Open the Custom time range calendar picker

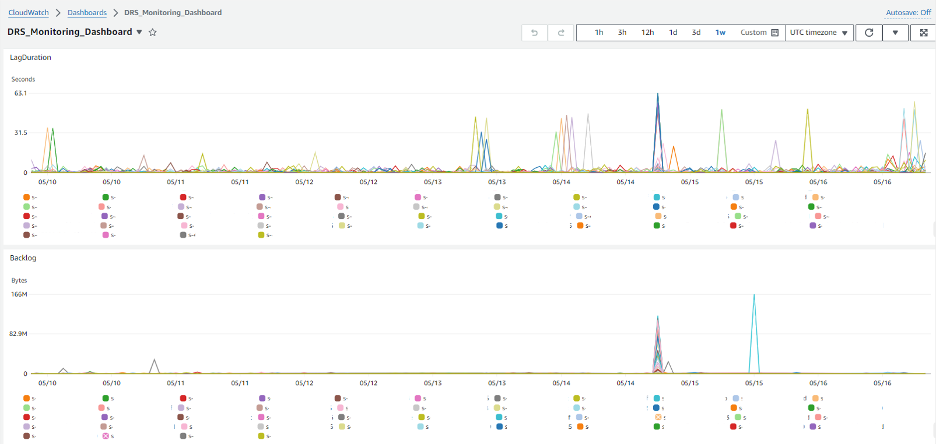pyautogui.click(x=759, y=33)
